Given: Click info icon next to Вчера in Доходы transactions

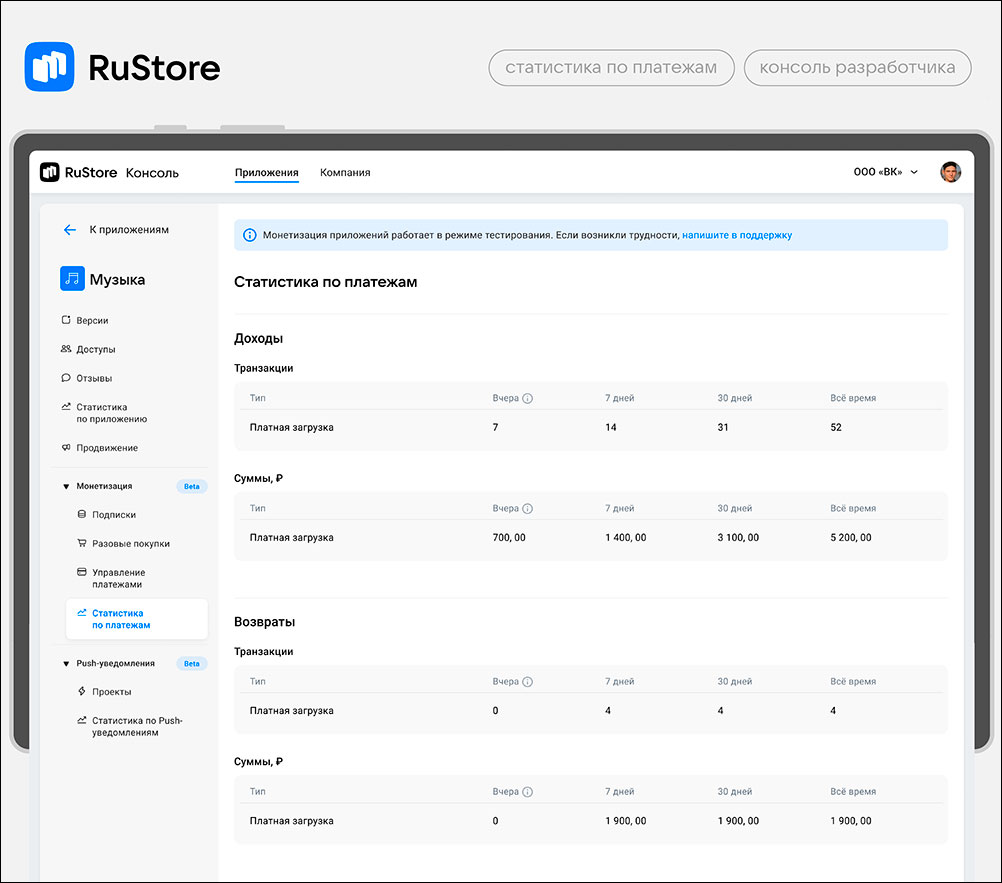Looking at the screenshot, I should tap(528, 399).
